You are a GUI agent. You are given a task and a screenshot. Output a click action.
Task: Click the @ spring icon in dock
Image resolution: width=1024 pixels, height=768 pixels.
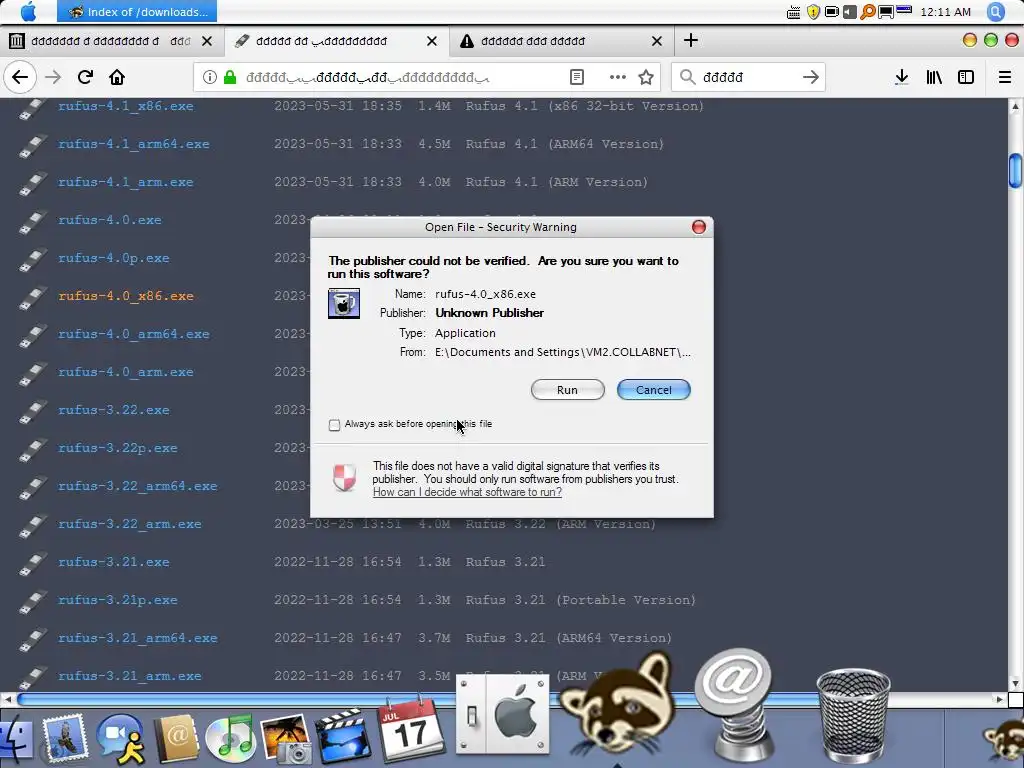[x=735, y=705]
